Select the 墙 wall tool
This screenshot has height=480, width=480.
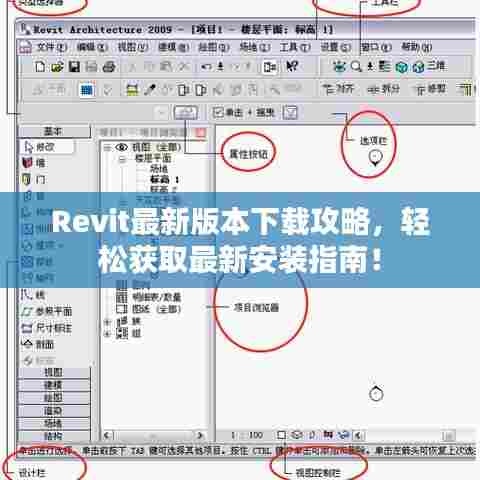point(33,163)
